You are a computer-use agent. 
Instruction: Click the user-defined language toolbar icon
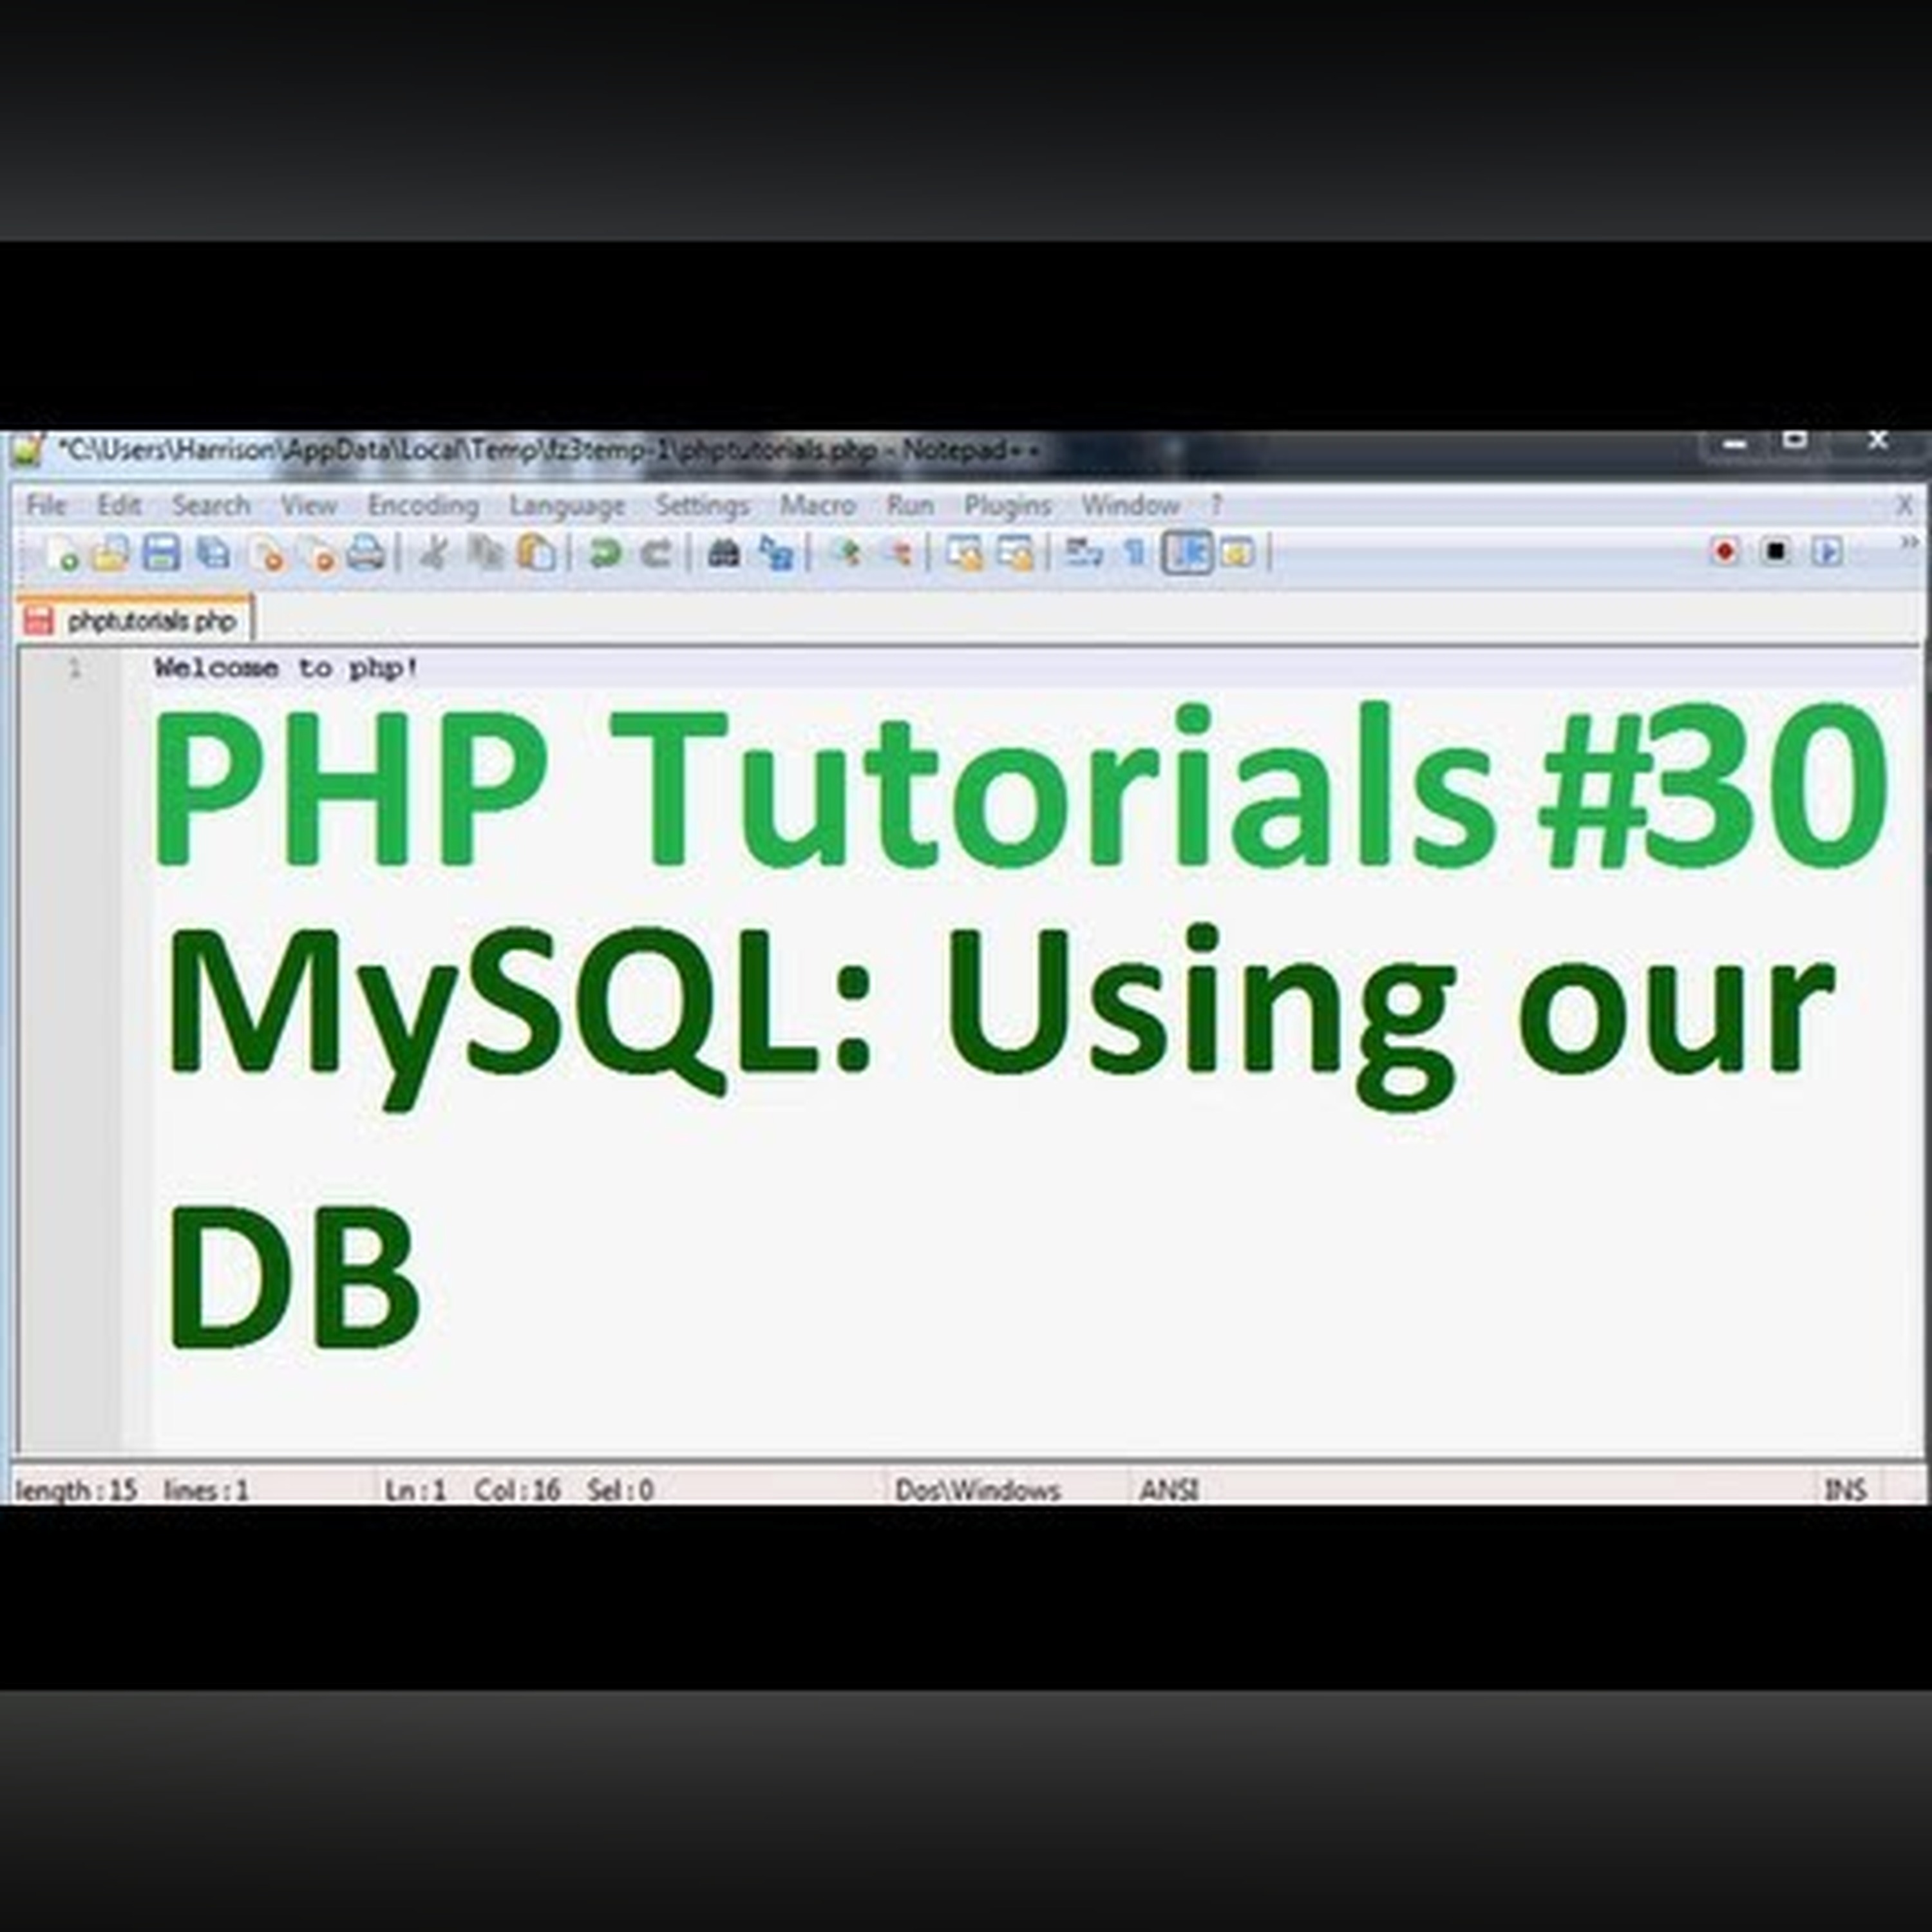pyautogui.click(x=1237, y=553)
